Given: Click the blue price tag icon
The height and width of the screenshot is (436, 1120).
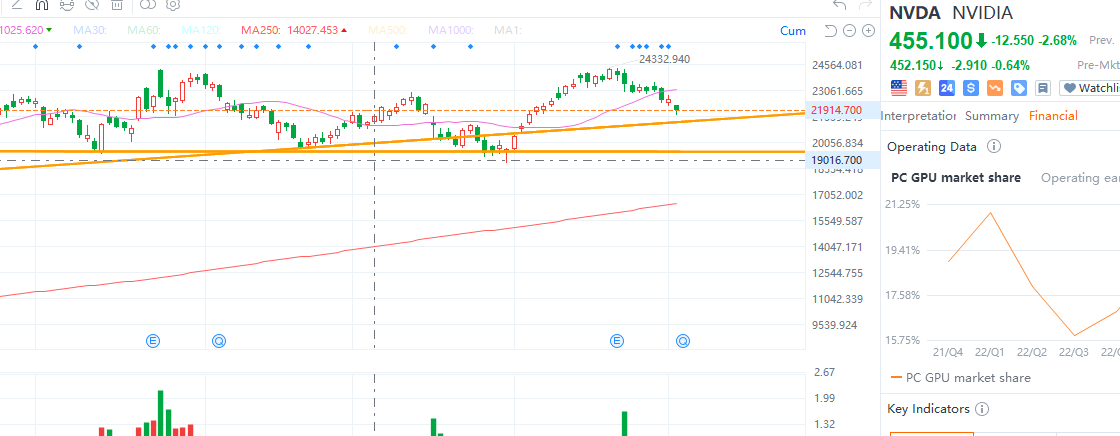Looking at the screenshot, I should 1019,88.
